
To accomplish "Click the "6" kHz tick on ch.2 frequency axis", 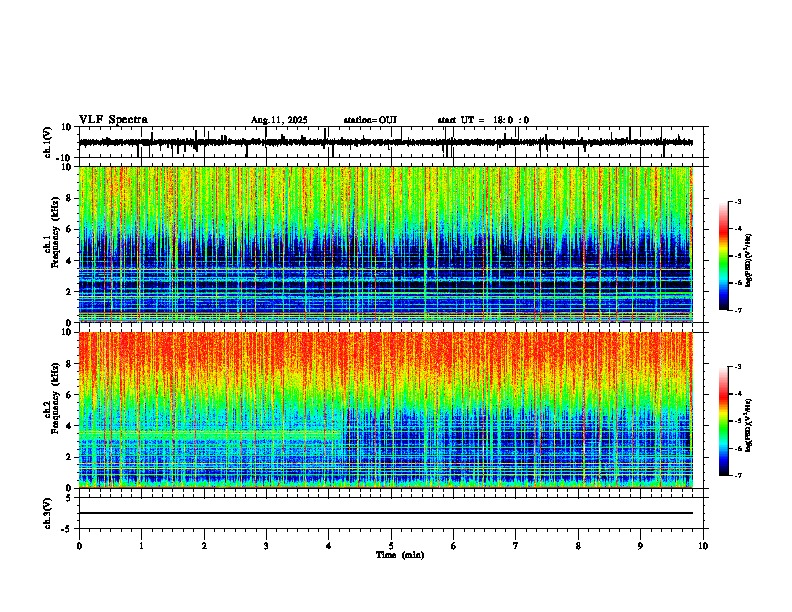I will pos(69,394).
